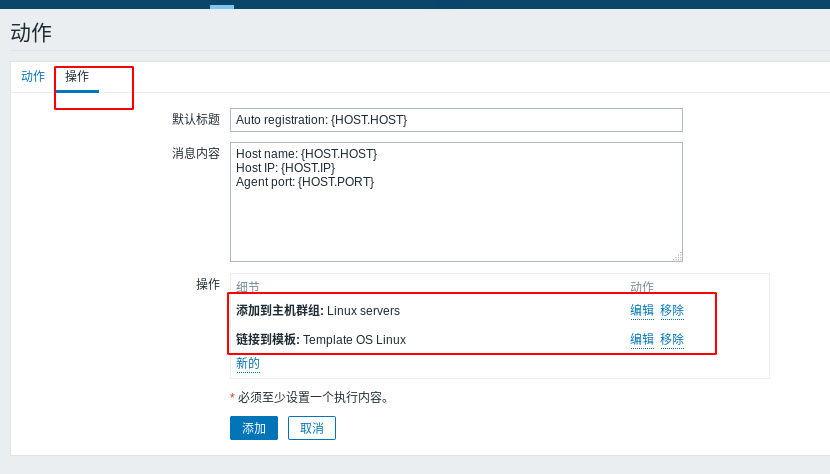Click the 默认标题 field label
Image resolution: width=830 pixels, height=474 pixels.
[x=196, y=120]
